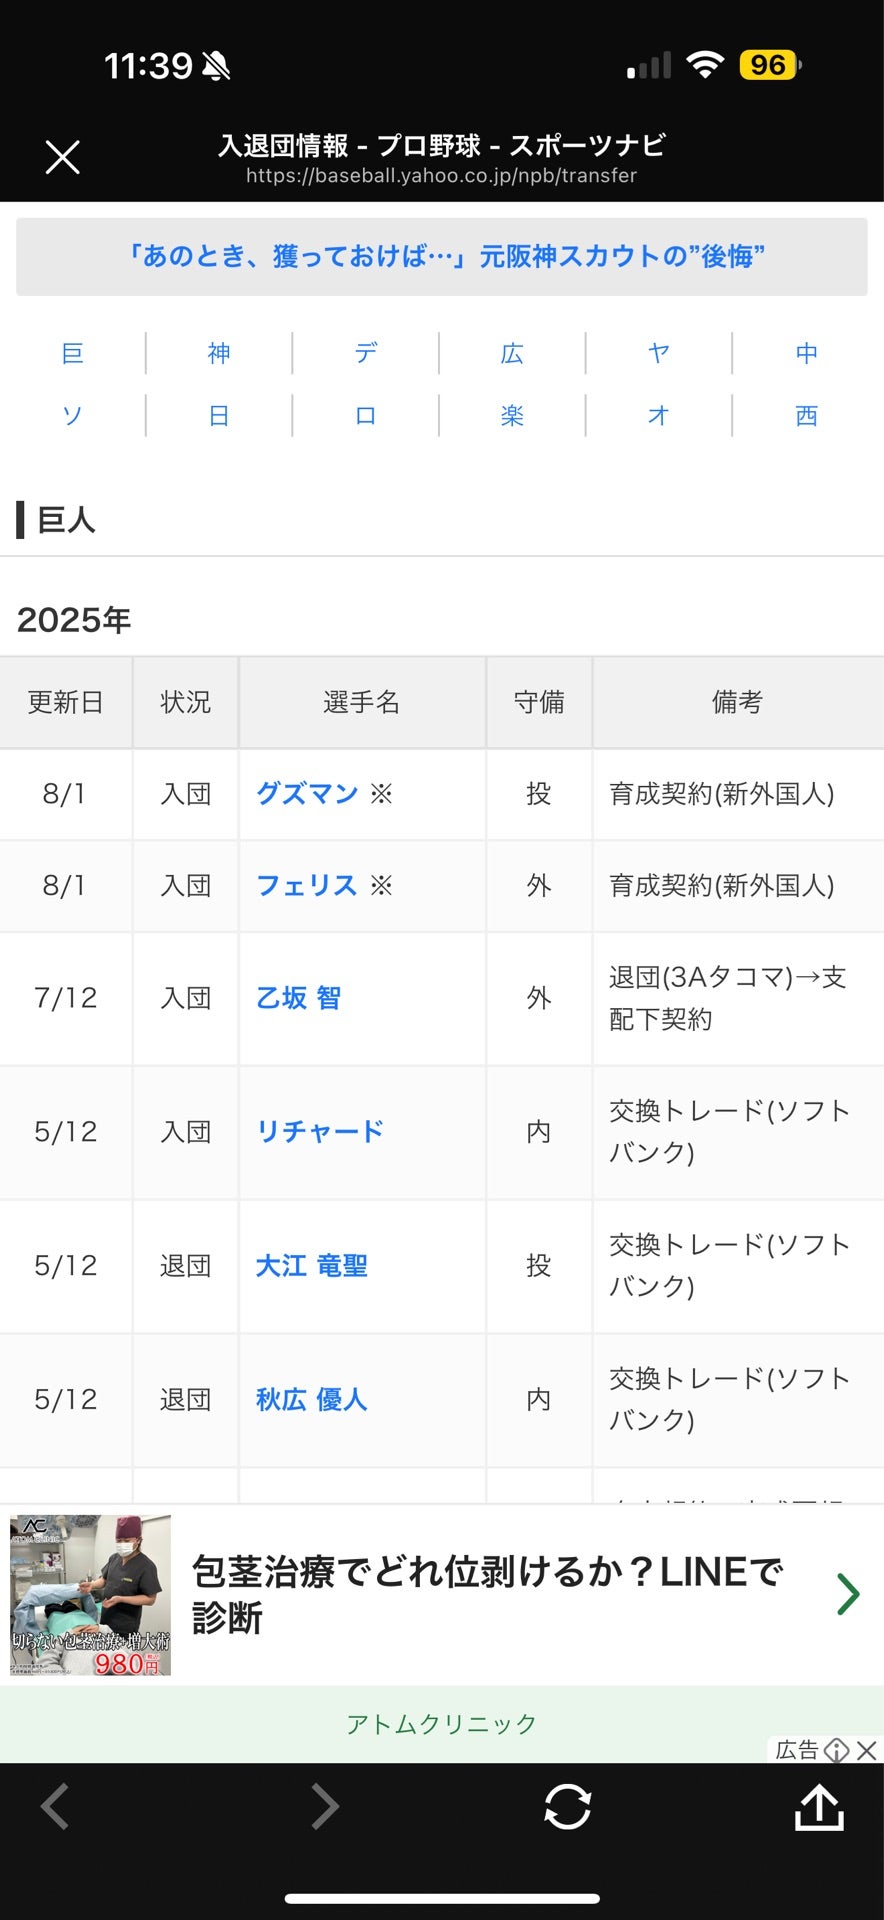
Task: Open player page for 乙坂 智
Action: [298, 998]
